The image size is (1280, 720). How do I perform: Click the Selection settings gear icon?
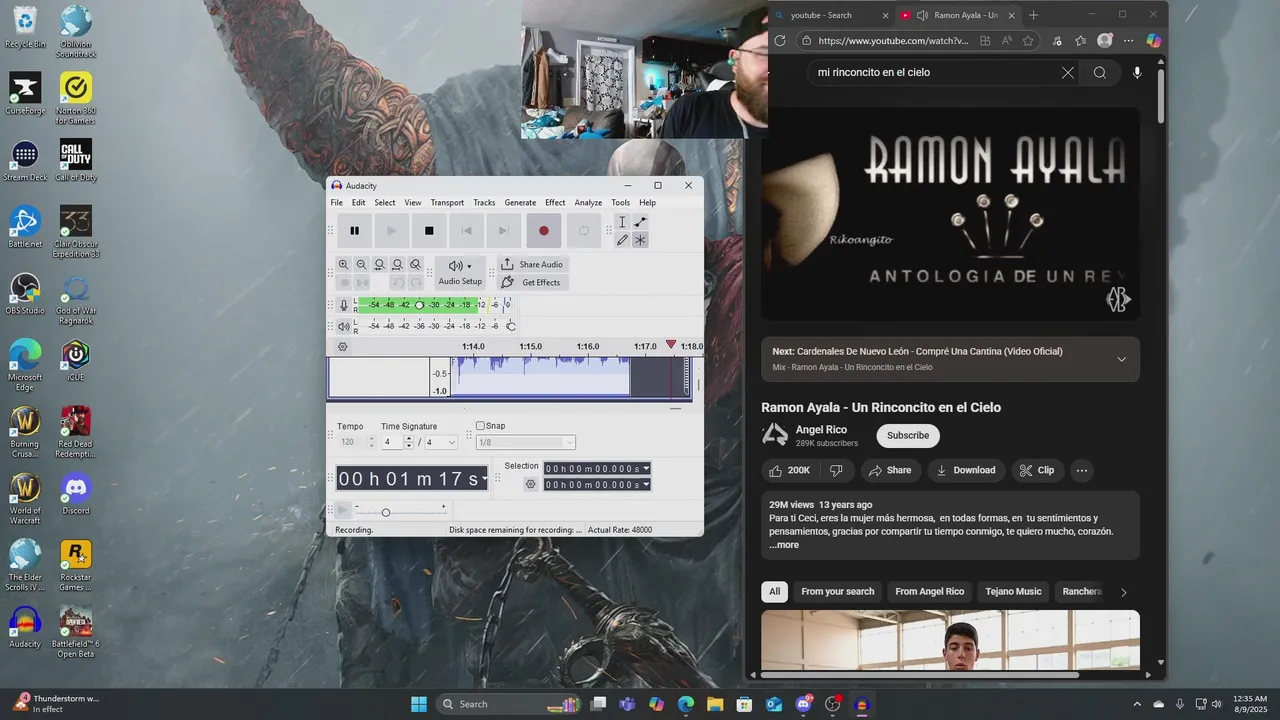531,484
